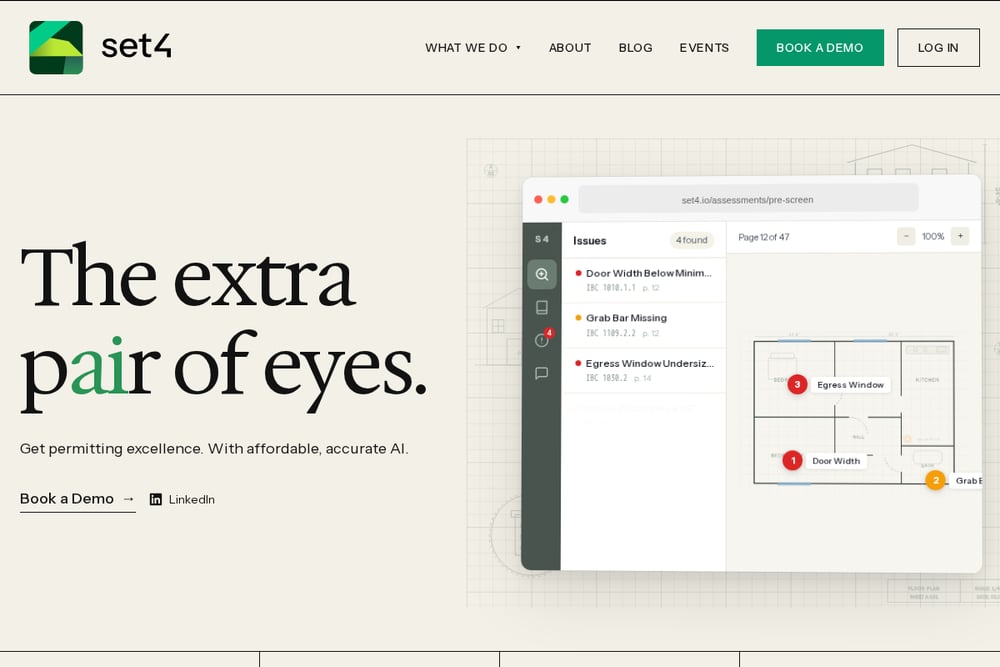Go to the About page
The image size is (1000, 667).
click(x=570, y=48)
